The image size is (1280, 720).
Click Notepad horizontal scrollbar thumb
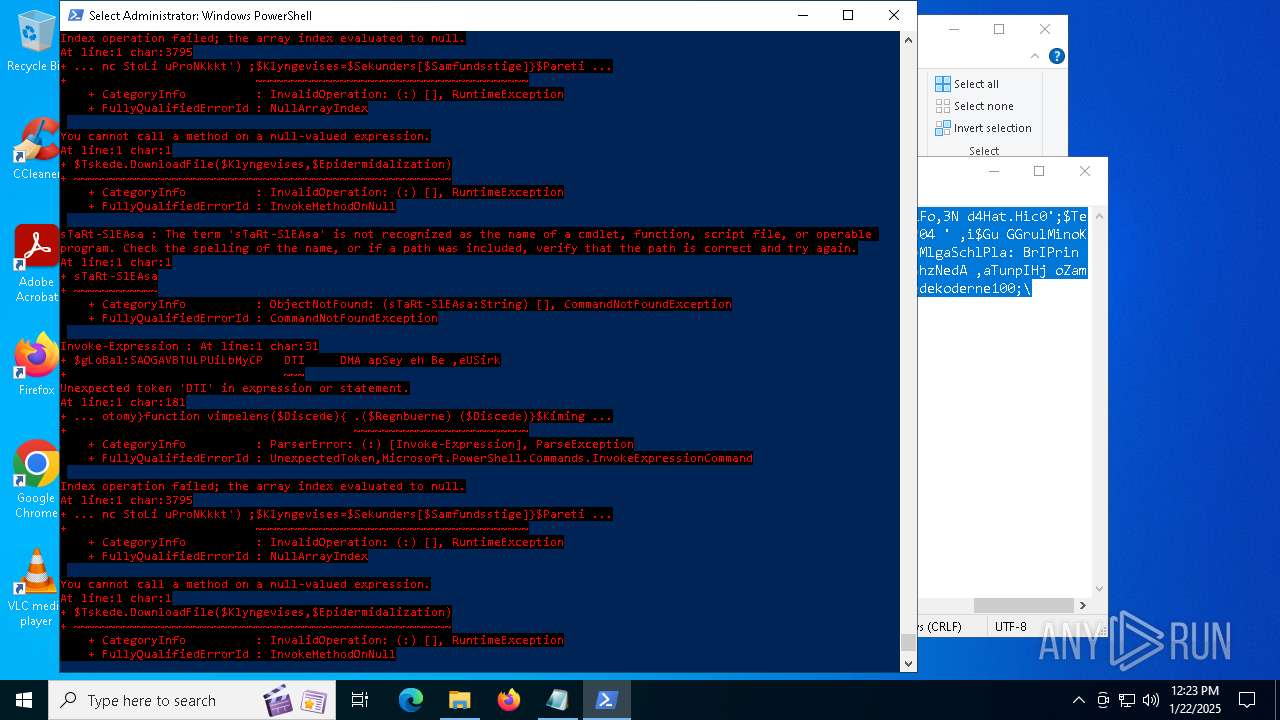click(1023, 605)
